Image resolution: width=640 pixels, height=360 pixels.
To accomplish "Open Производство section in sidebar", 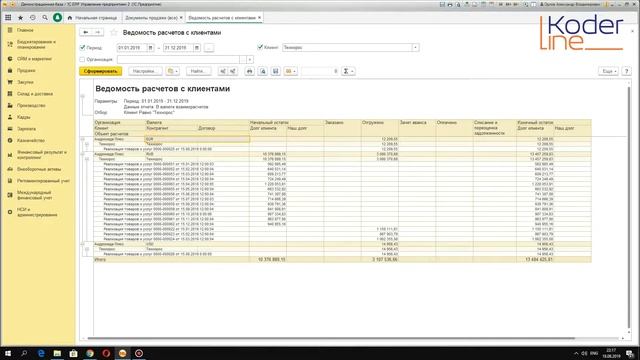I will [31, 105].
